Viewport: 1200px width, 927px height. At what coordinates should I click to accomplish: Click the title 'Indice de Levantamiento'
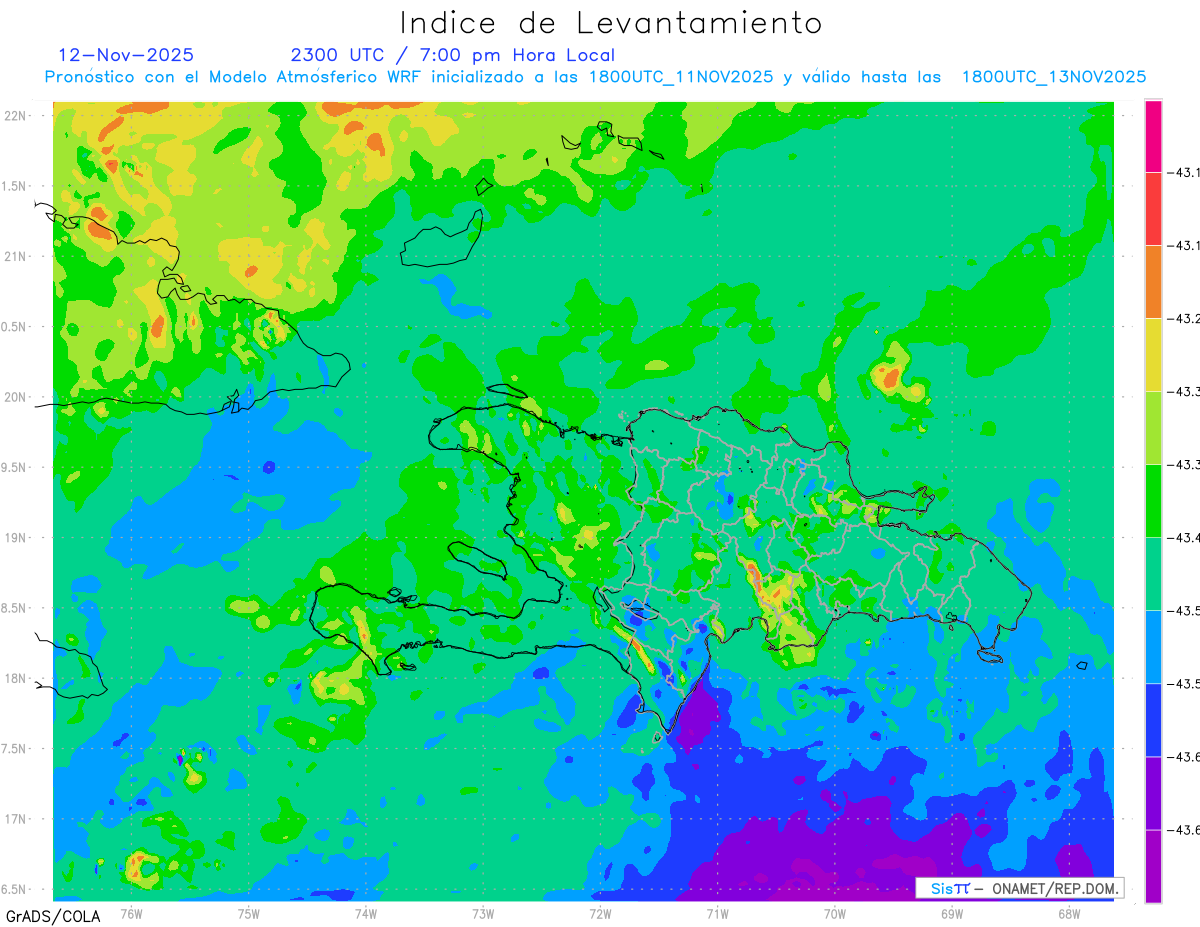(611, 23)
